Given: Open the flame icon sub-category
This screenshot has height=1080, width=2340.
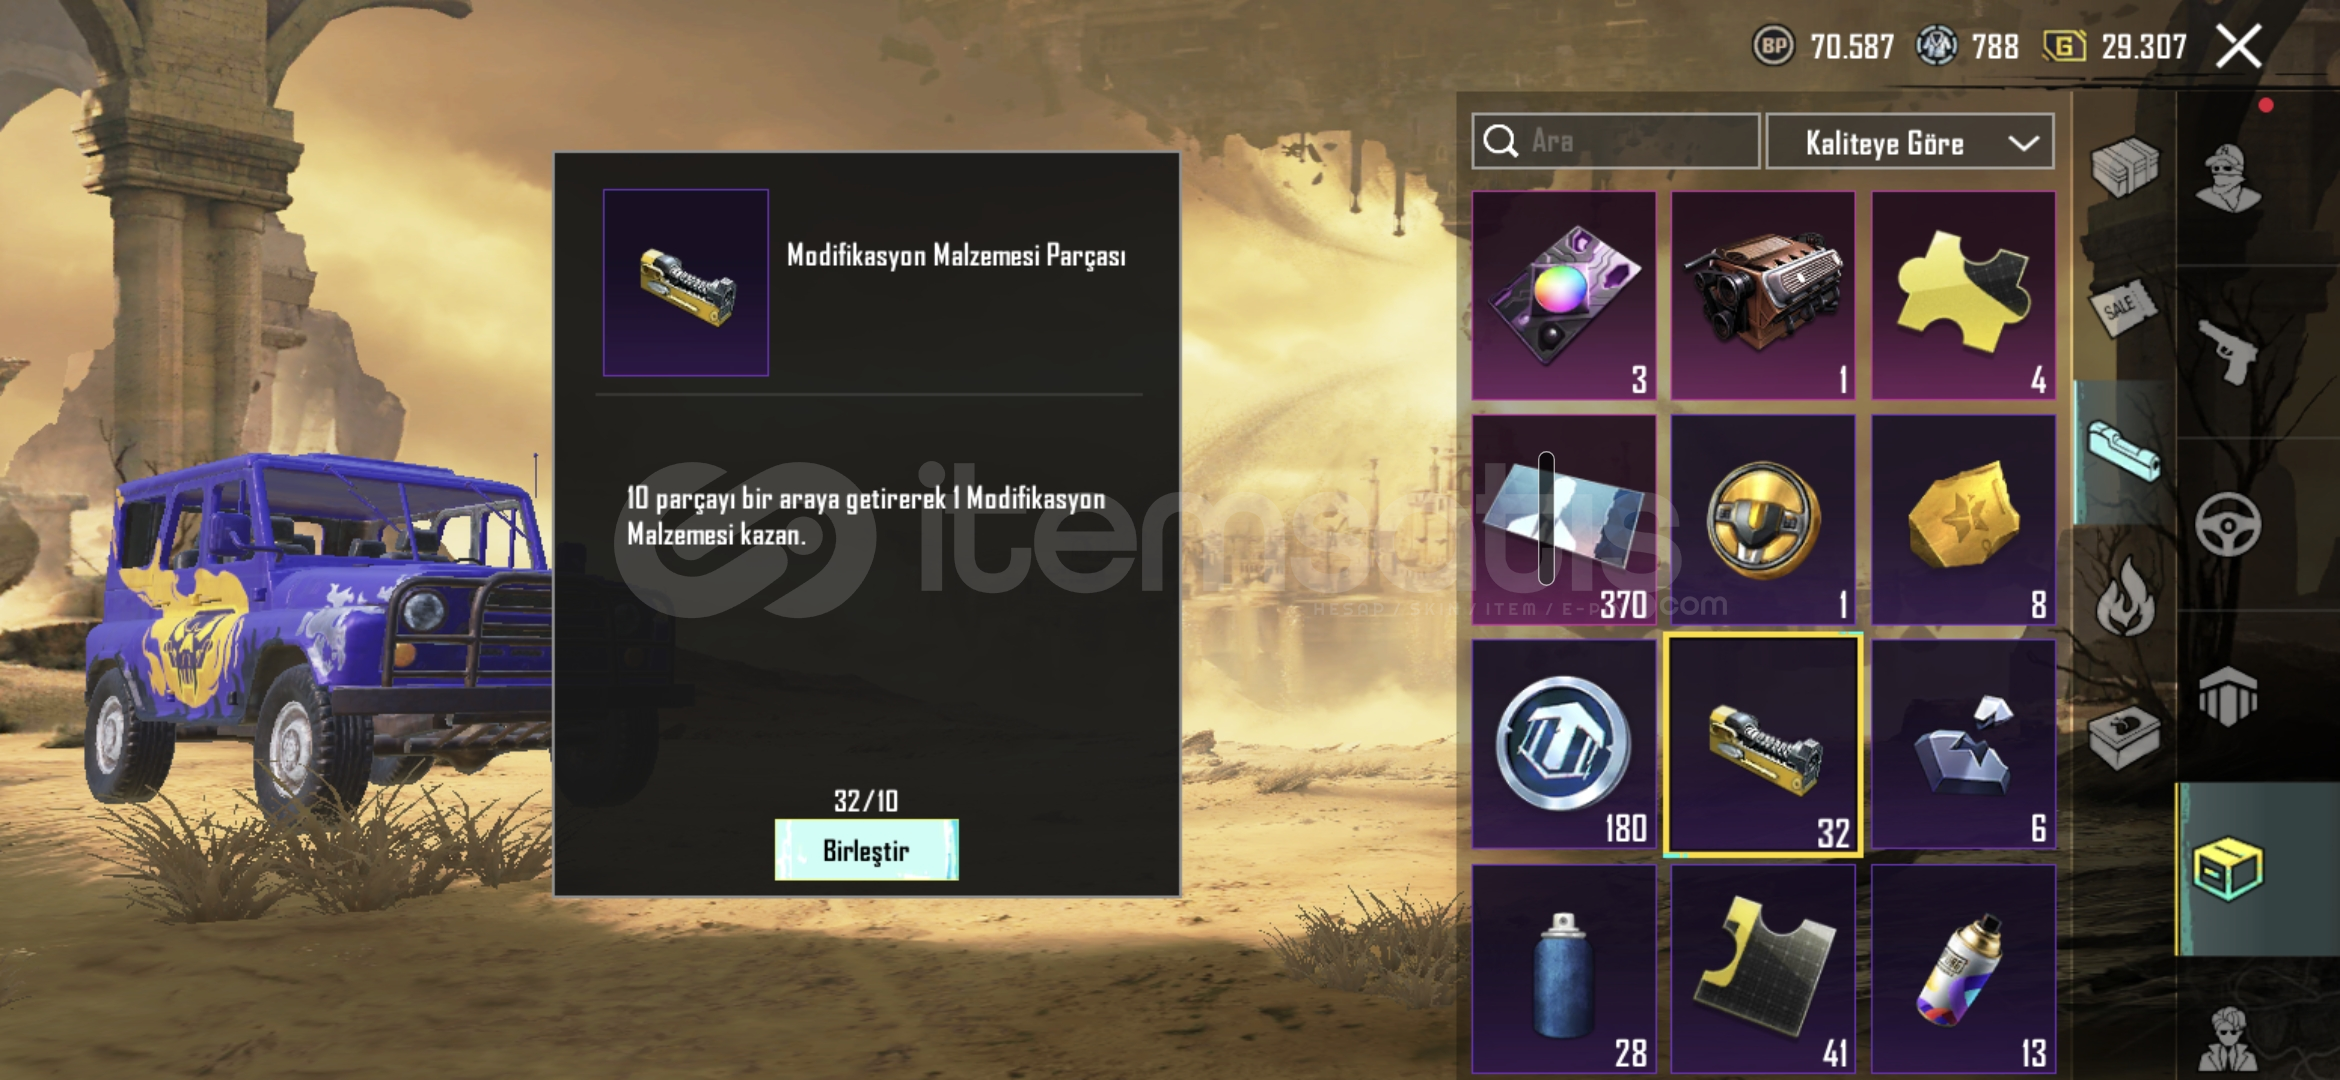Looking at the screenshot, I should pyautogui.click(x=2124, y=596).
